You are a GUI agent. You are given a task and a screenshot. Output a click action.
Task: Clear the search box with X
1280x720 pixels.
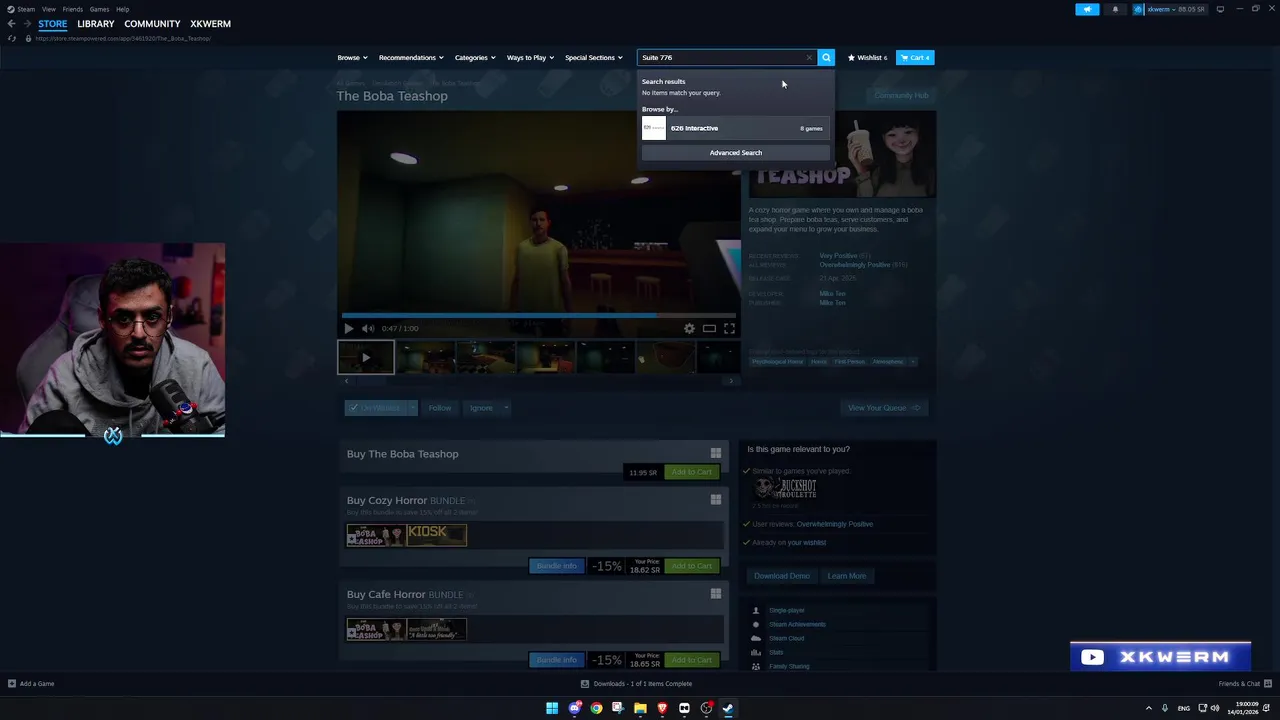[x=809, y=58]
